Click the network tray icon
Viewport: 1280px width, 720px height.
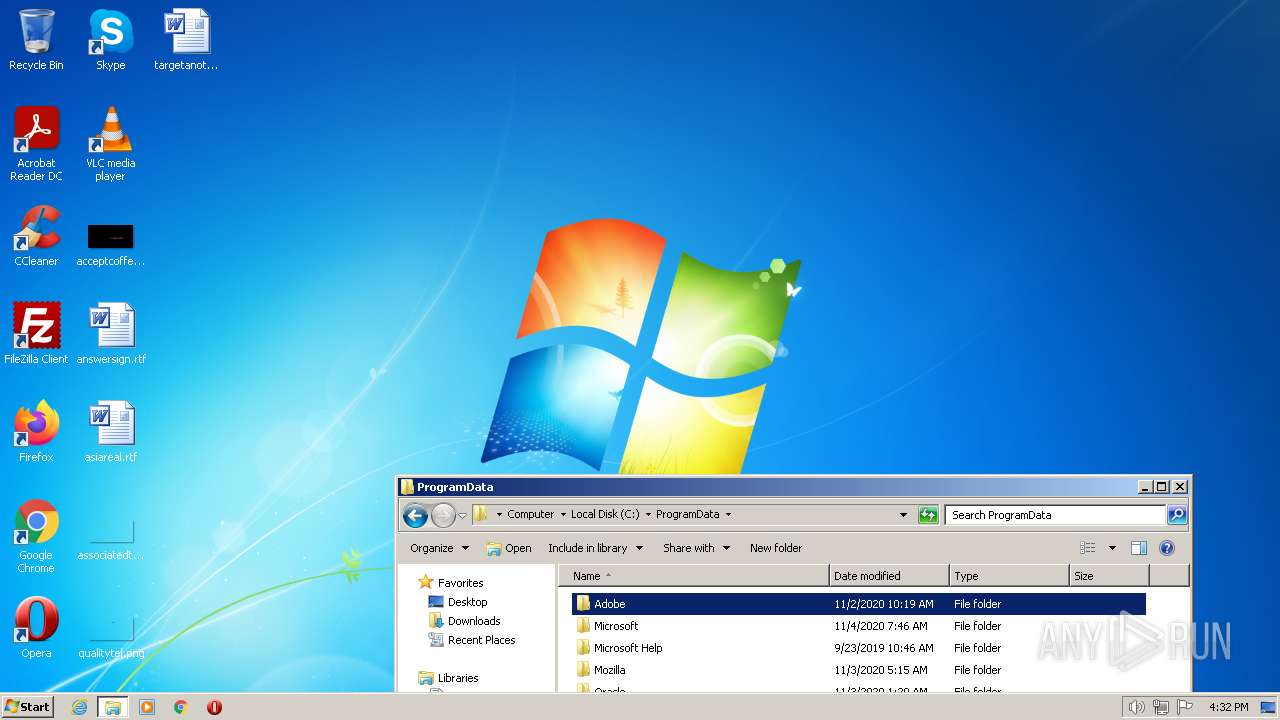(1161, 707)
